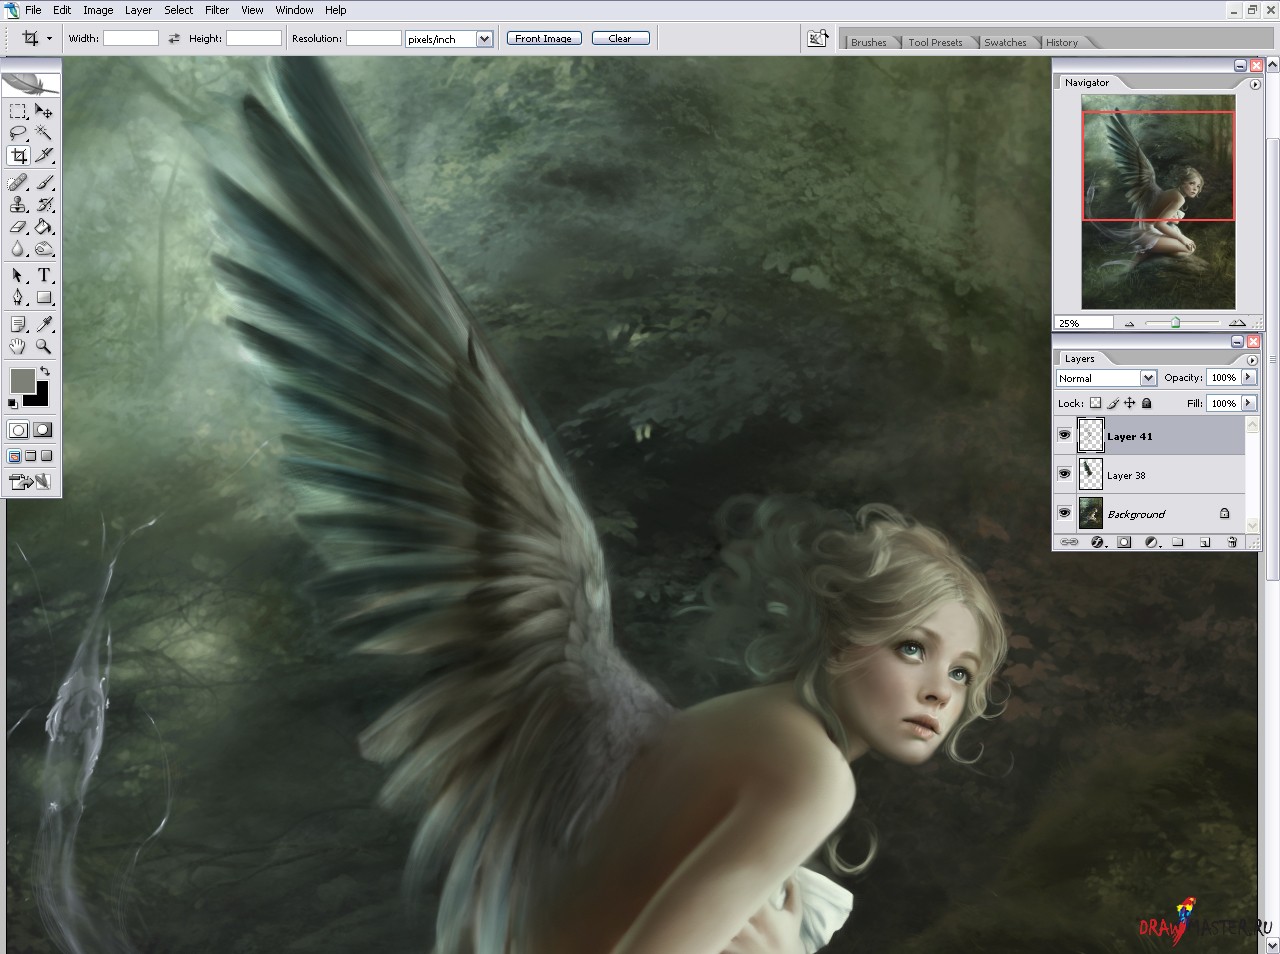Open the Crop tool preset picker arrow
The image size is (1280, 954).
[x=49, y=39]
